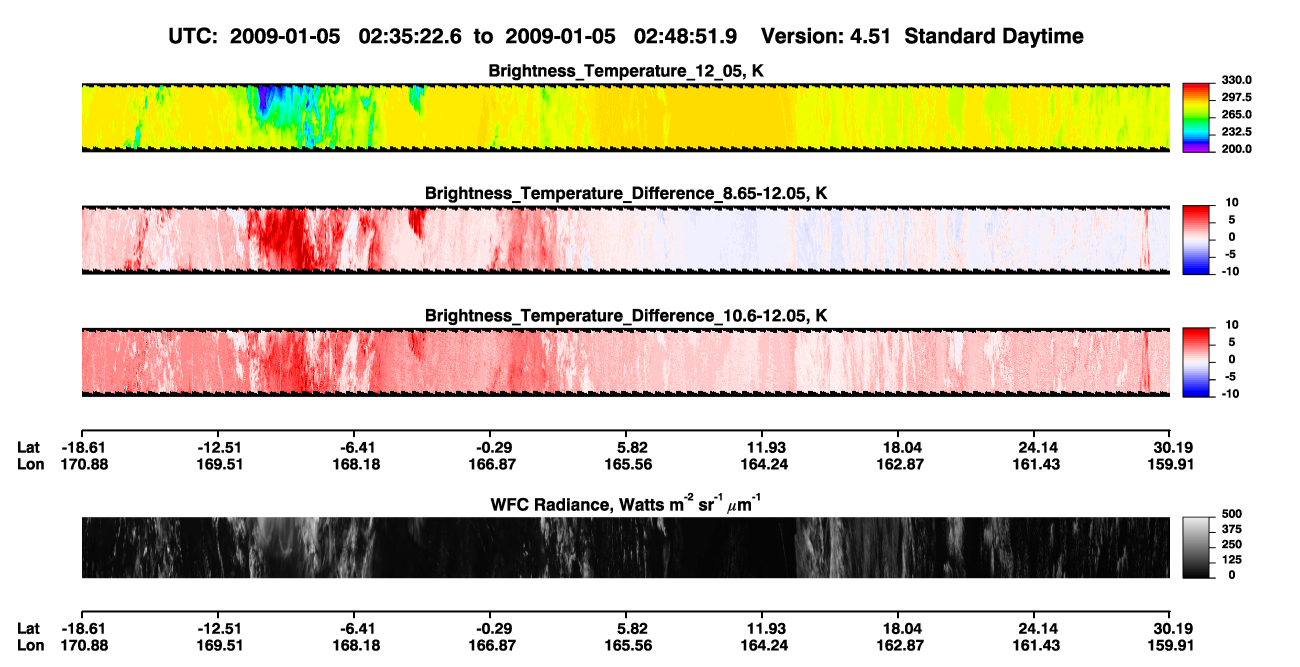Click the '-10' tick on the 8.65-12.05 colorbar
The width and height of the screenshot is (1300, 667).
click(x=1232, y=271)
